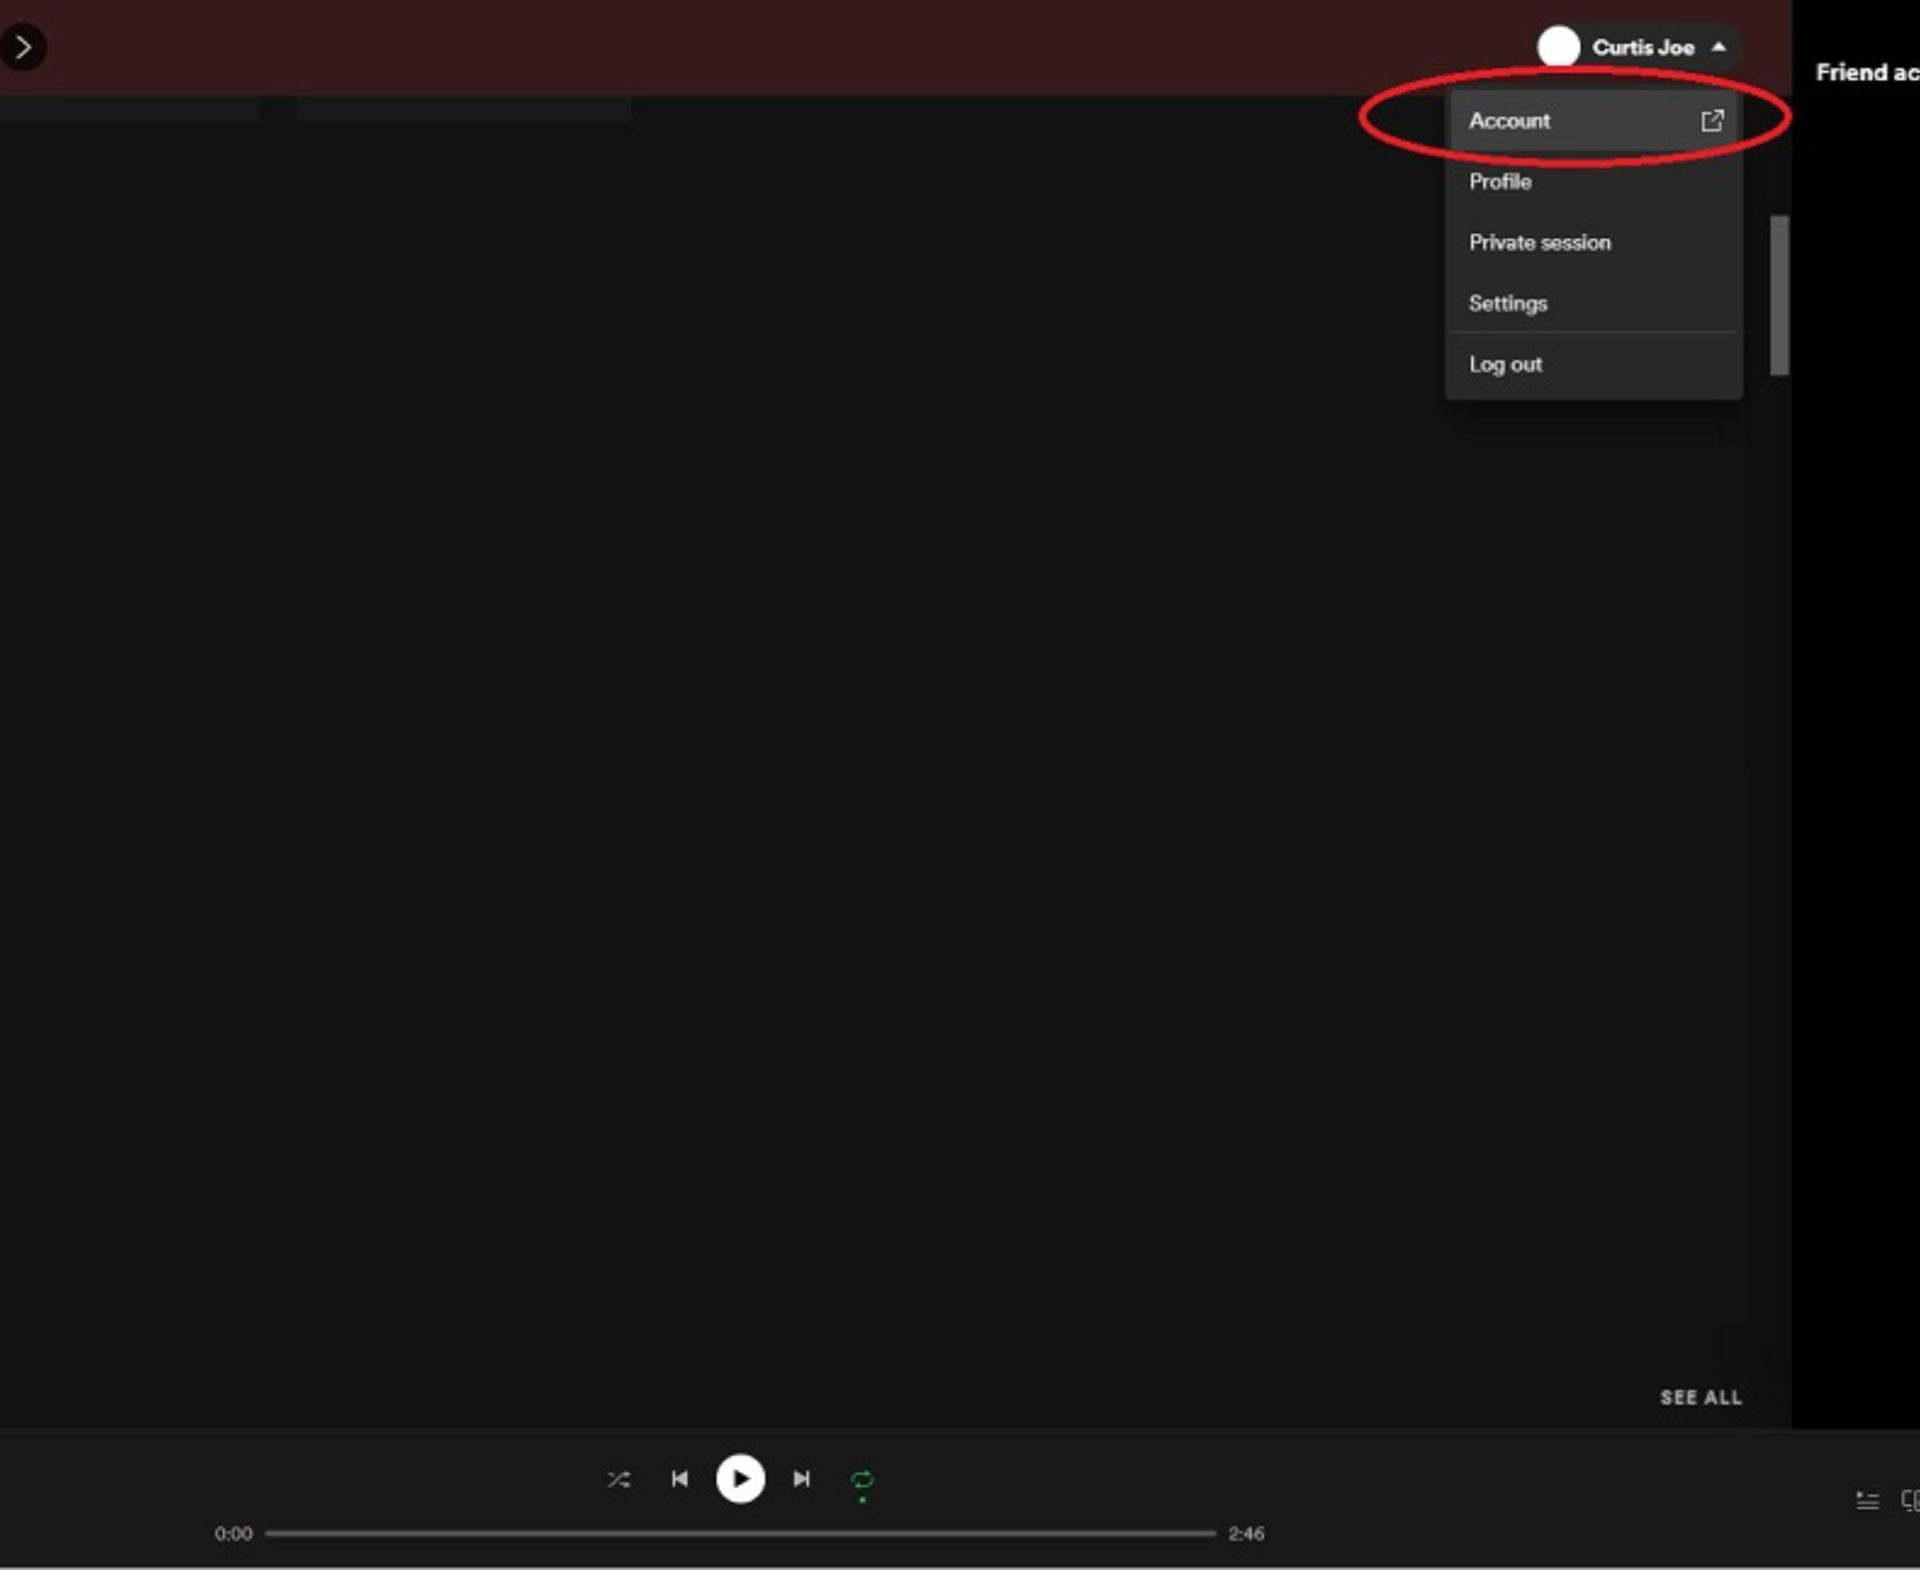The height and width of the screenshot is (1570, 1920).
Task: Open Settings from the user menu
Action: 1507,304
